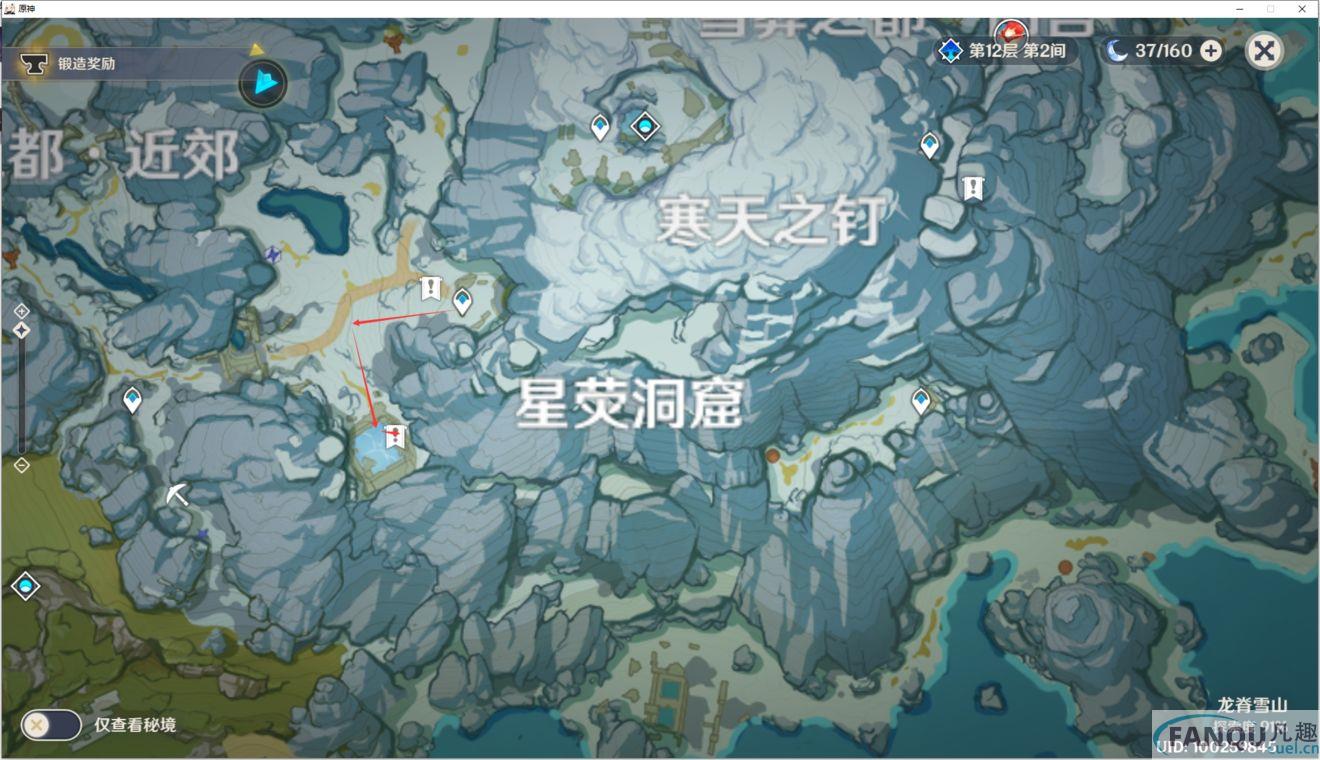Click the blue player position arrow

[263, 83]
